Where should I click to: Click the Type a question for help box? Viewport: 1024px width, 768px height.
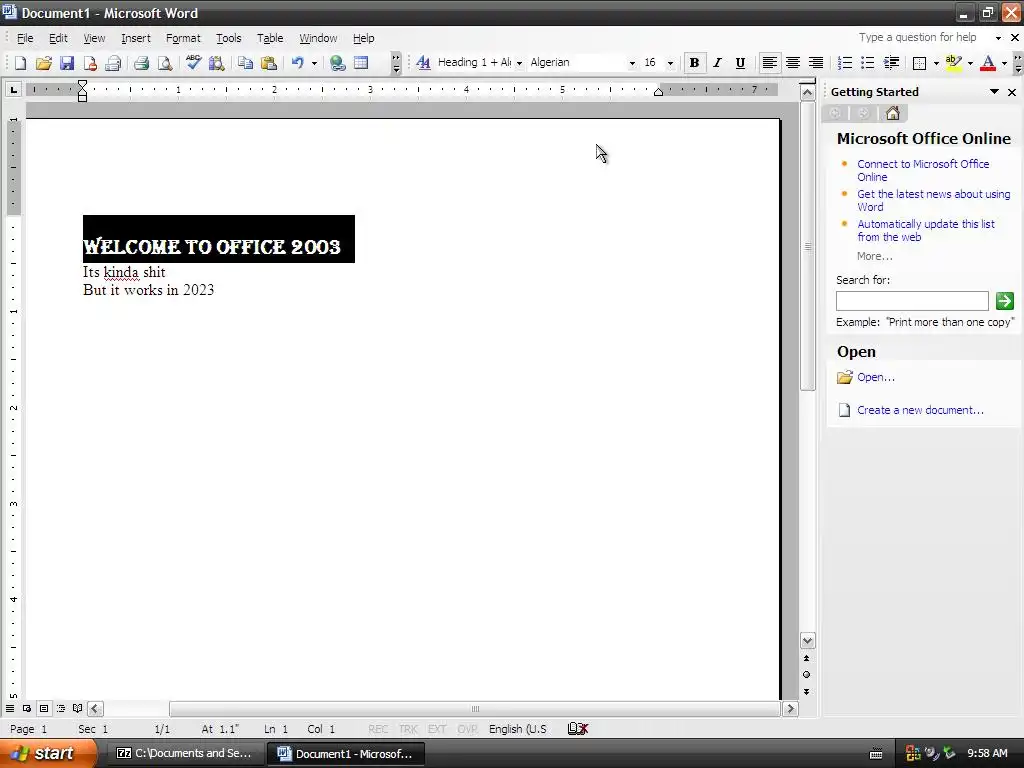[918, 37]
